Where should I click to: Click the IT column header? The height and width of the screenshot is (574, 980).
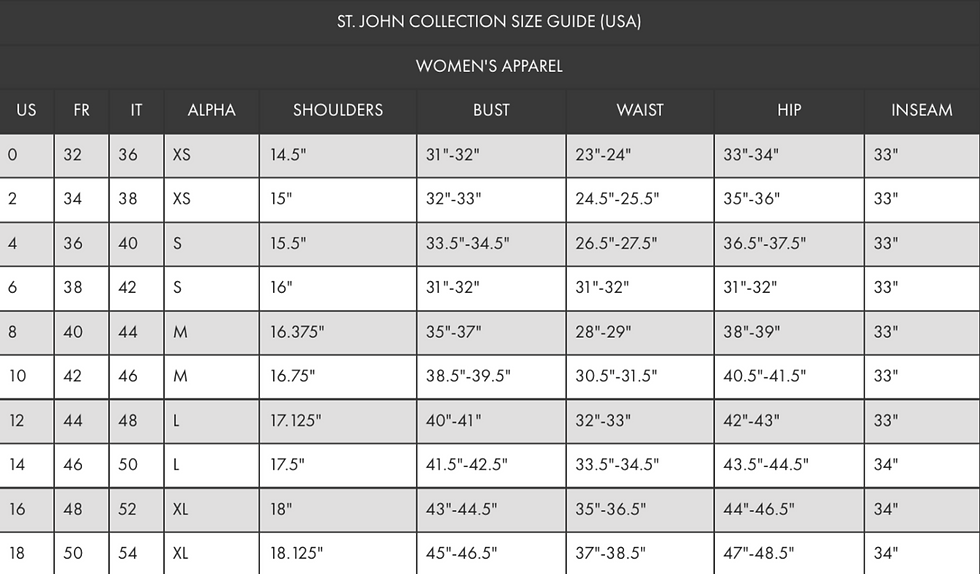(x=136, y=111)
